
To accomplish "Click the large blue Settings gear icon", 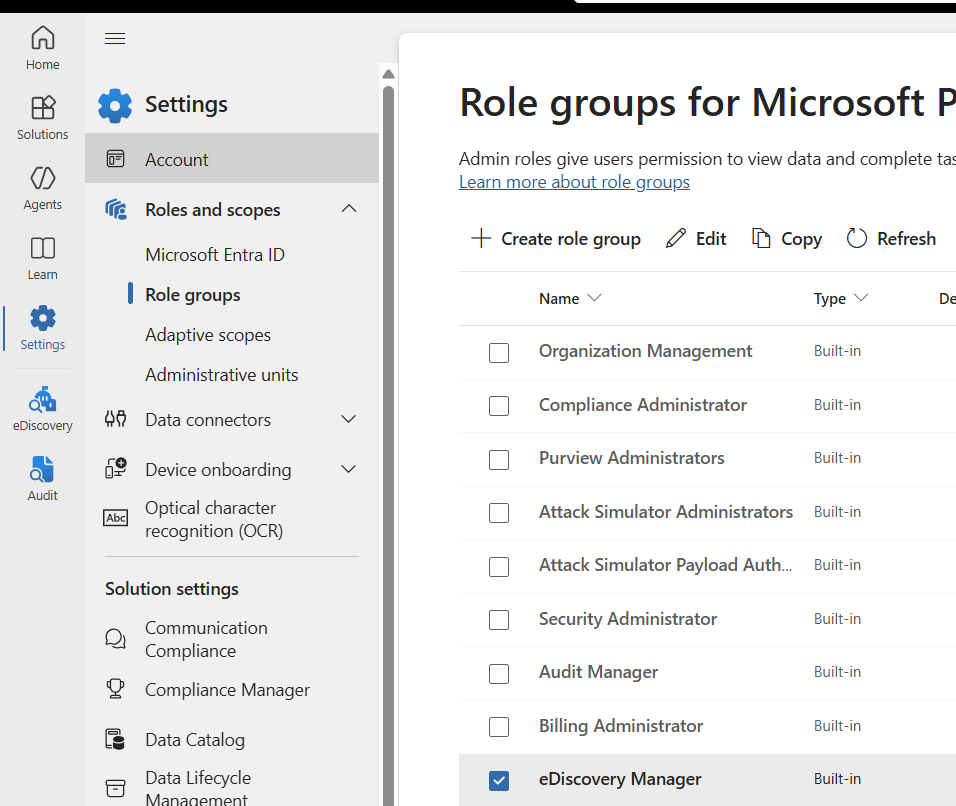I will pyautogui.click(x=115, y=105).
